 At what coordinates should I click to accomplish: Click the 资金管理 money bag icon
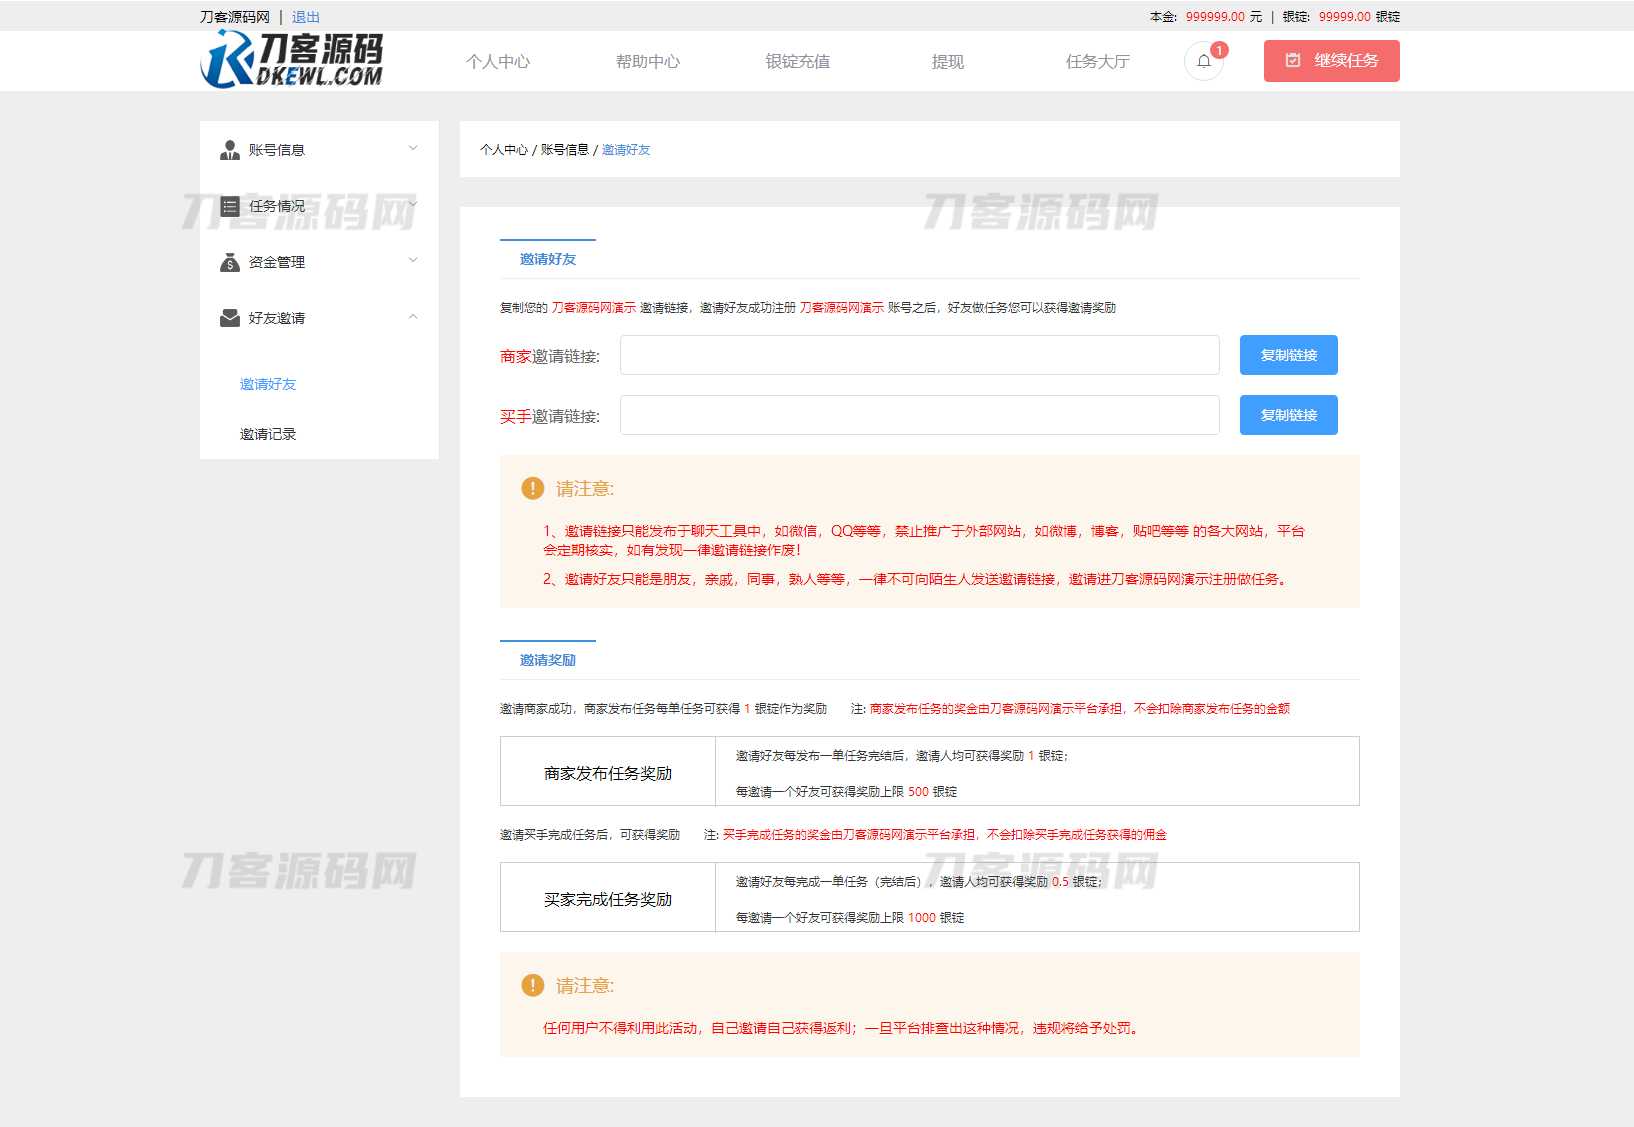pyautogui.click(x=229, y=262)
